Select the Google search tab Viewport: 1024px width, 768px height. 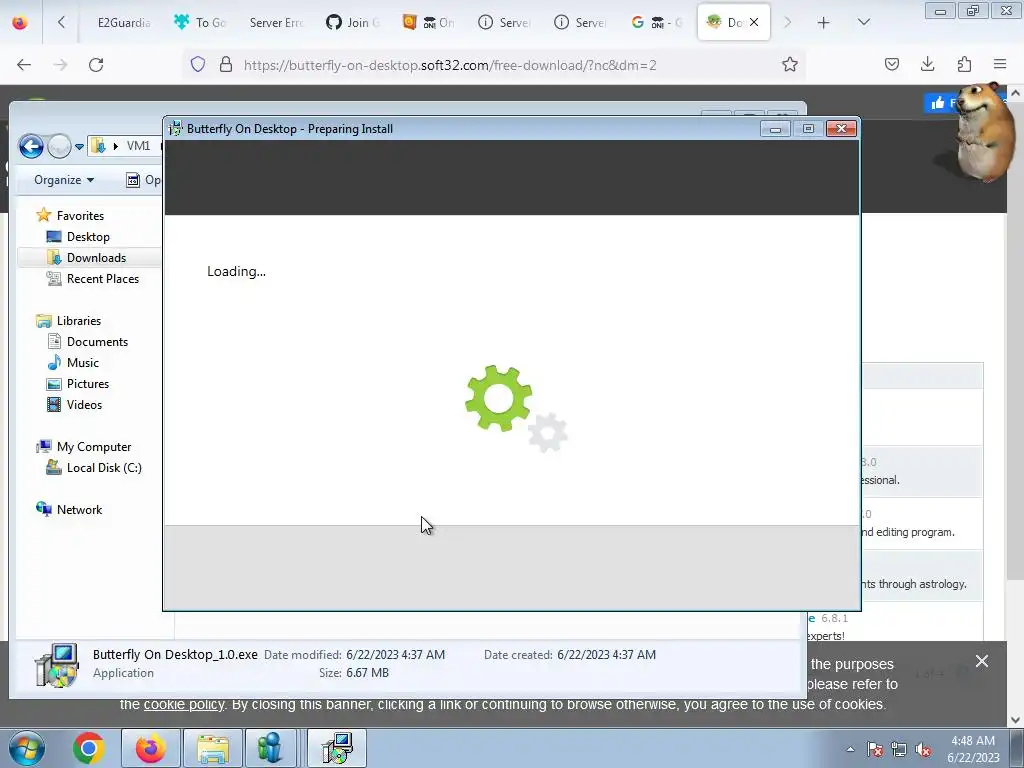click(x=656, y=22)
